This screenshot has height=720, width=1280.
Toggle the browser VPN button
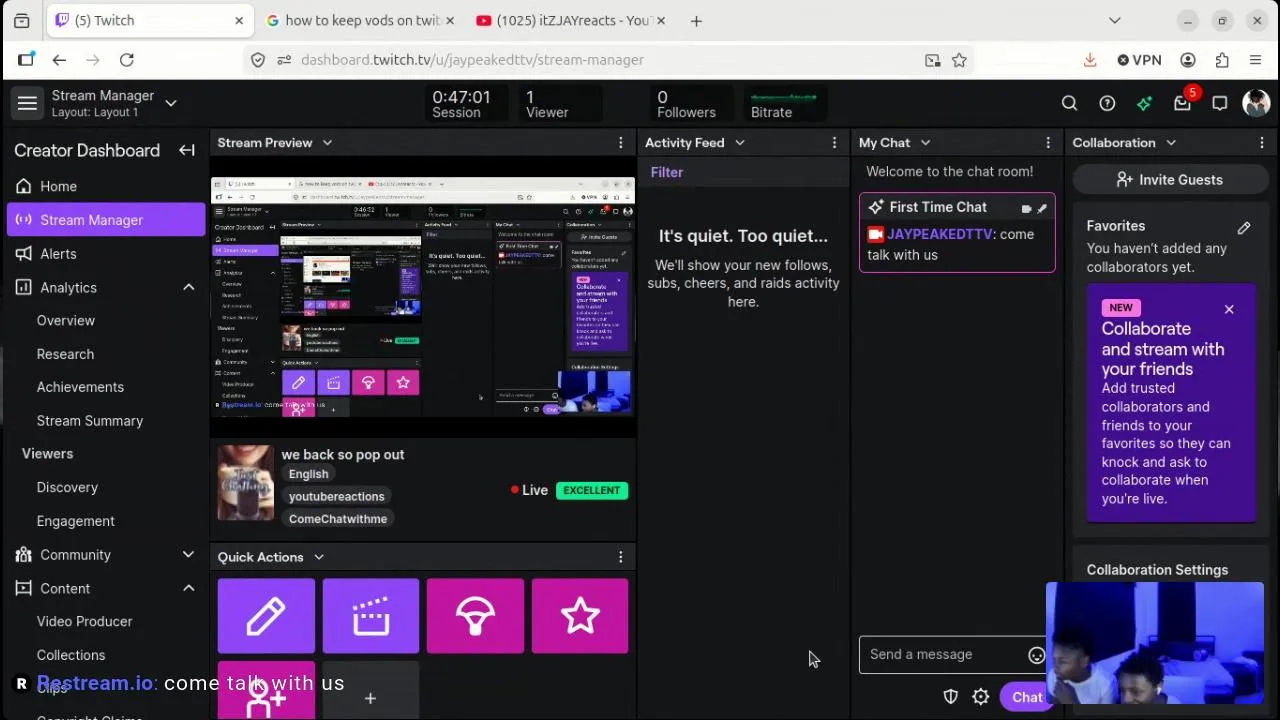1139,60
